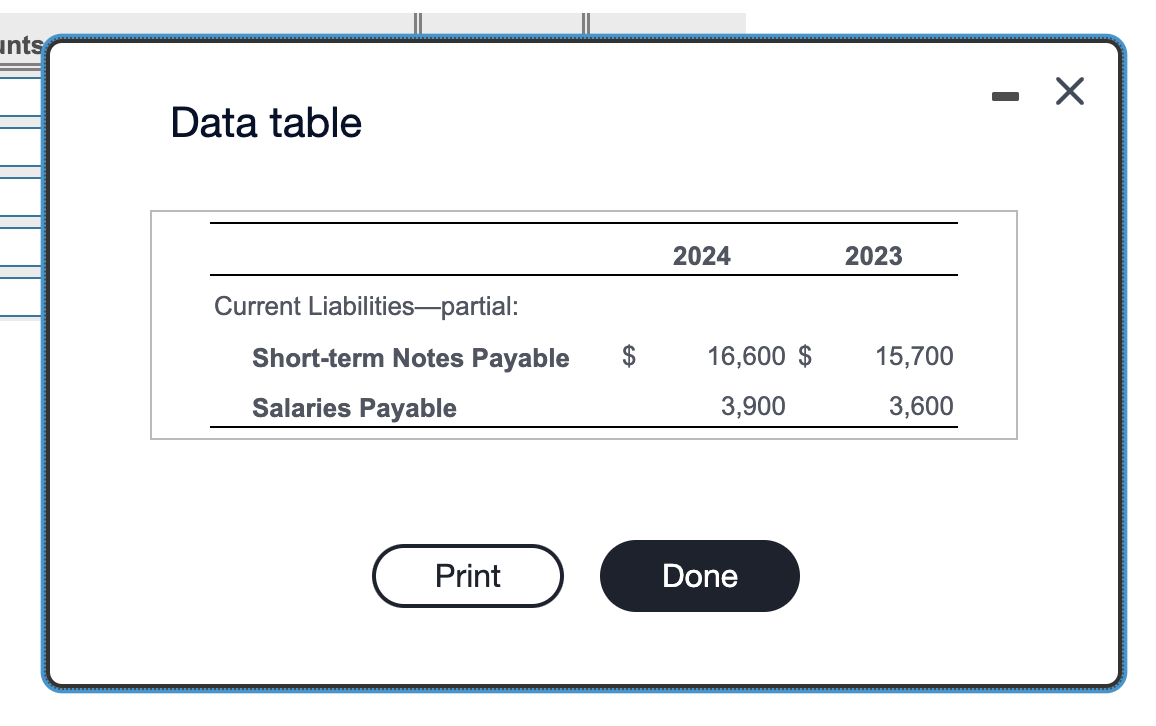Select the 2024 column header
1156x726 pixels.
pyautogui.click(x=701, y=256)
